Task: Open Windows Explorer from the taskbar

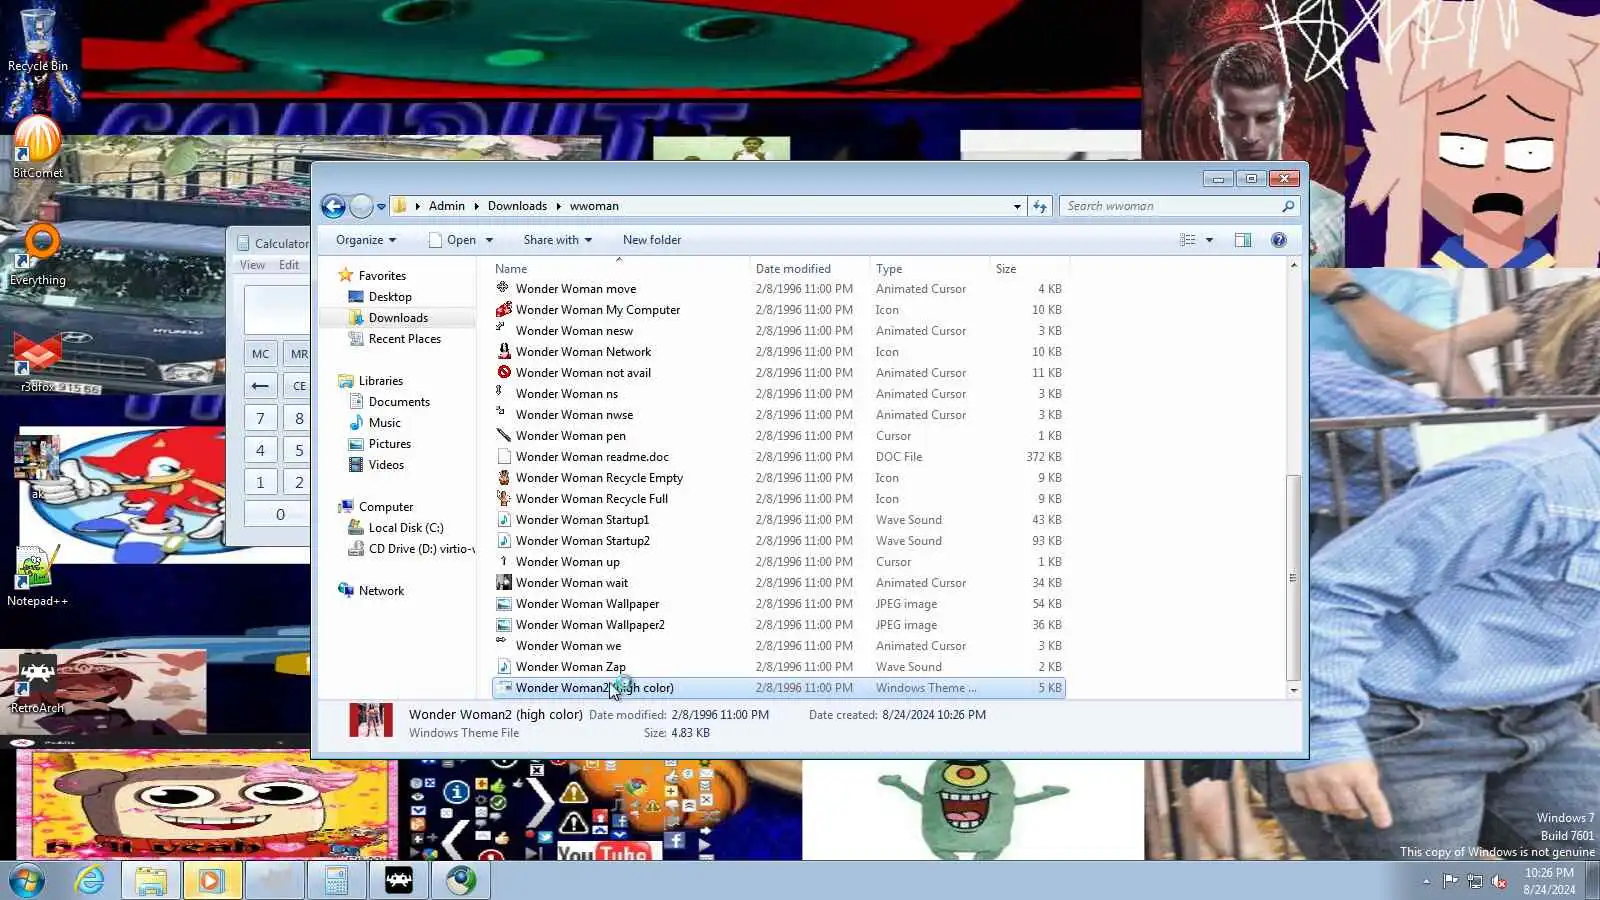Action: tap(151, 881)
